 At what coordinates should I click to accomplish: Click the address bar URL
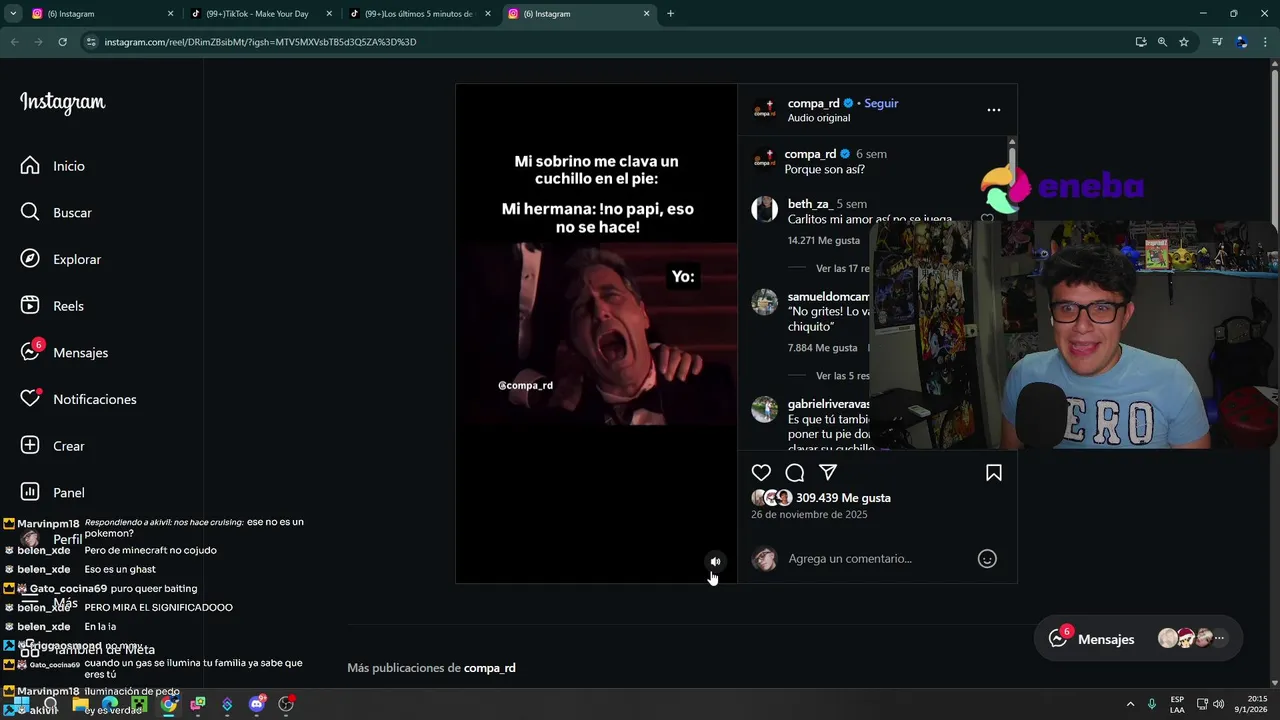click(260, 42)
